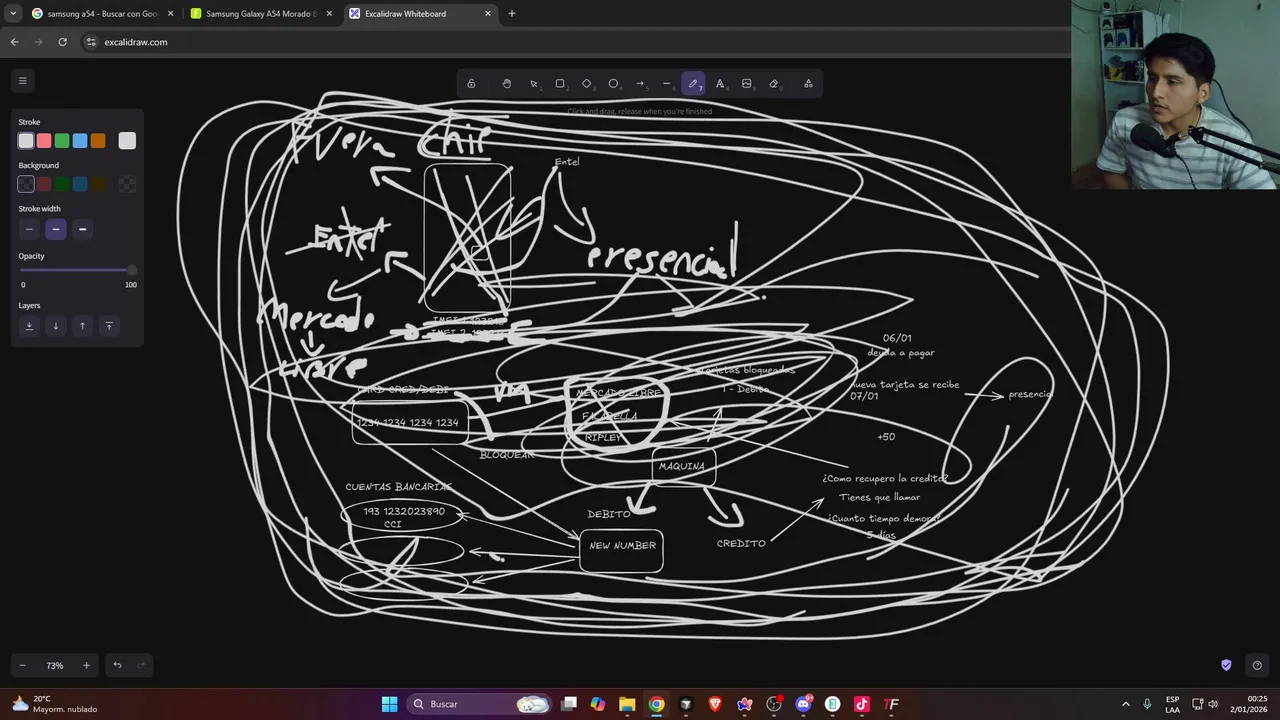Undo the last action
Viewport: 1280px width, 720px height.
coord(117,665)
